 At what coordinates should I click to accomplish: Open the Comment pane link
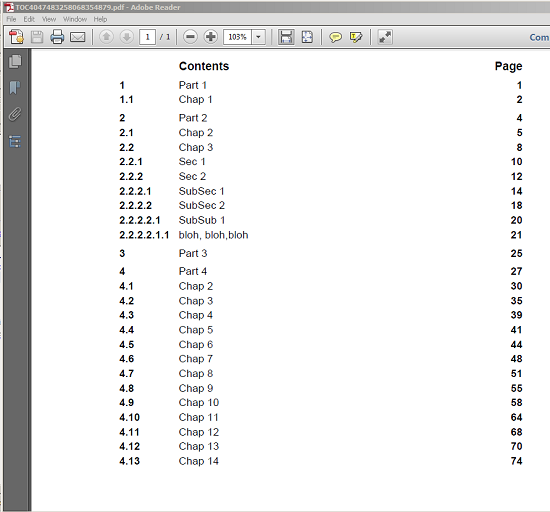pyautogui.click(x=539, y=37)
